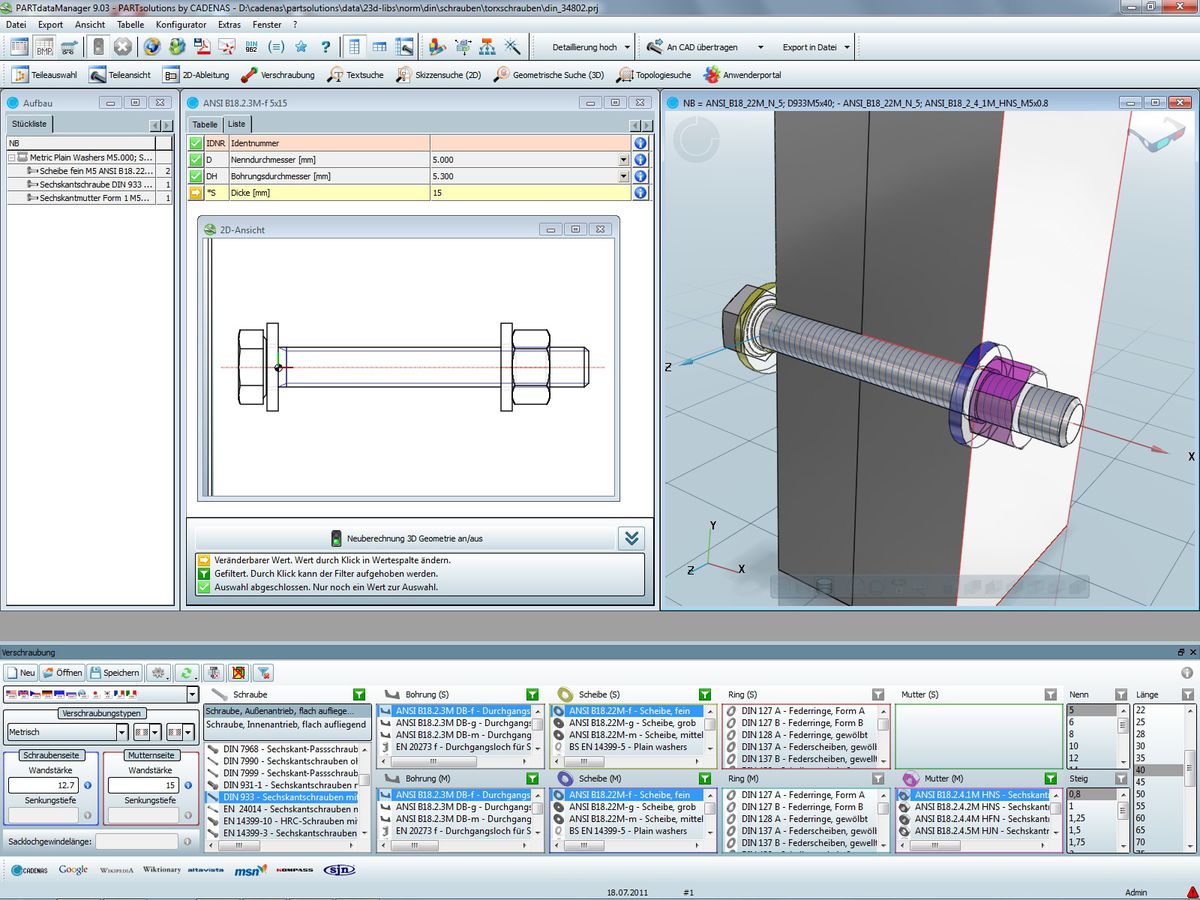
Task: Click the blue question mark help icon
Action: 326,47
